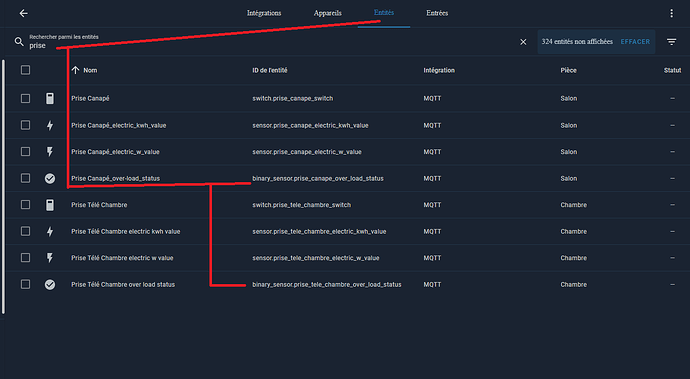
Task: Click the EFFACER button
Action: click(x=635, y=42)
